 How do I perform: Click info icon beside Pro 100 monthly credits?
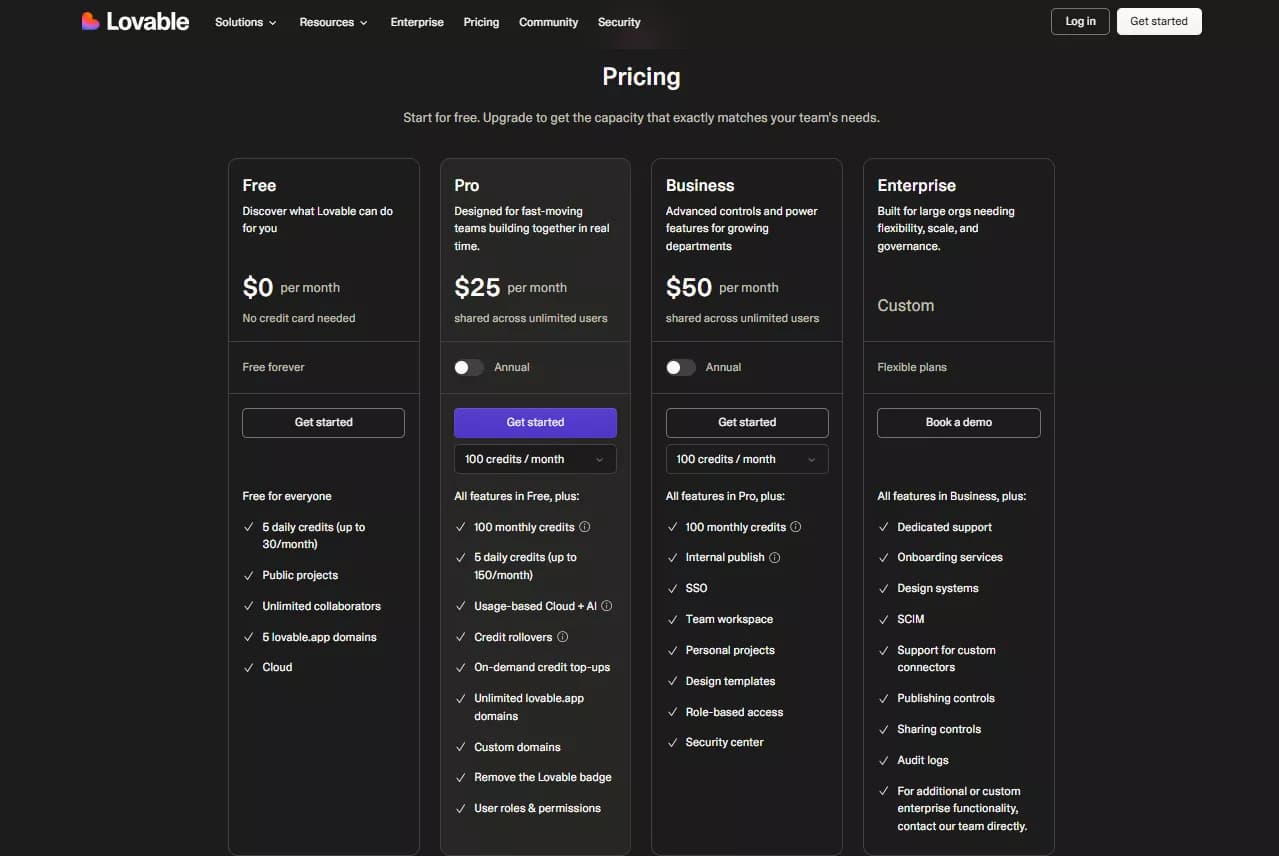pos(585,527)
